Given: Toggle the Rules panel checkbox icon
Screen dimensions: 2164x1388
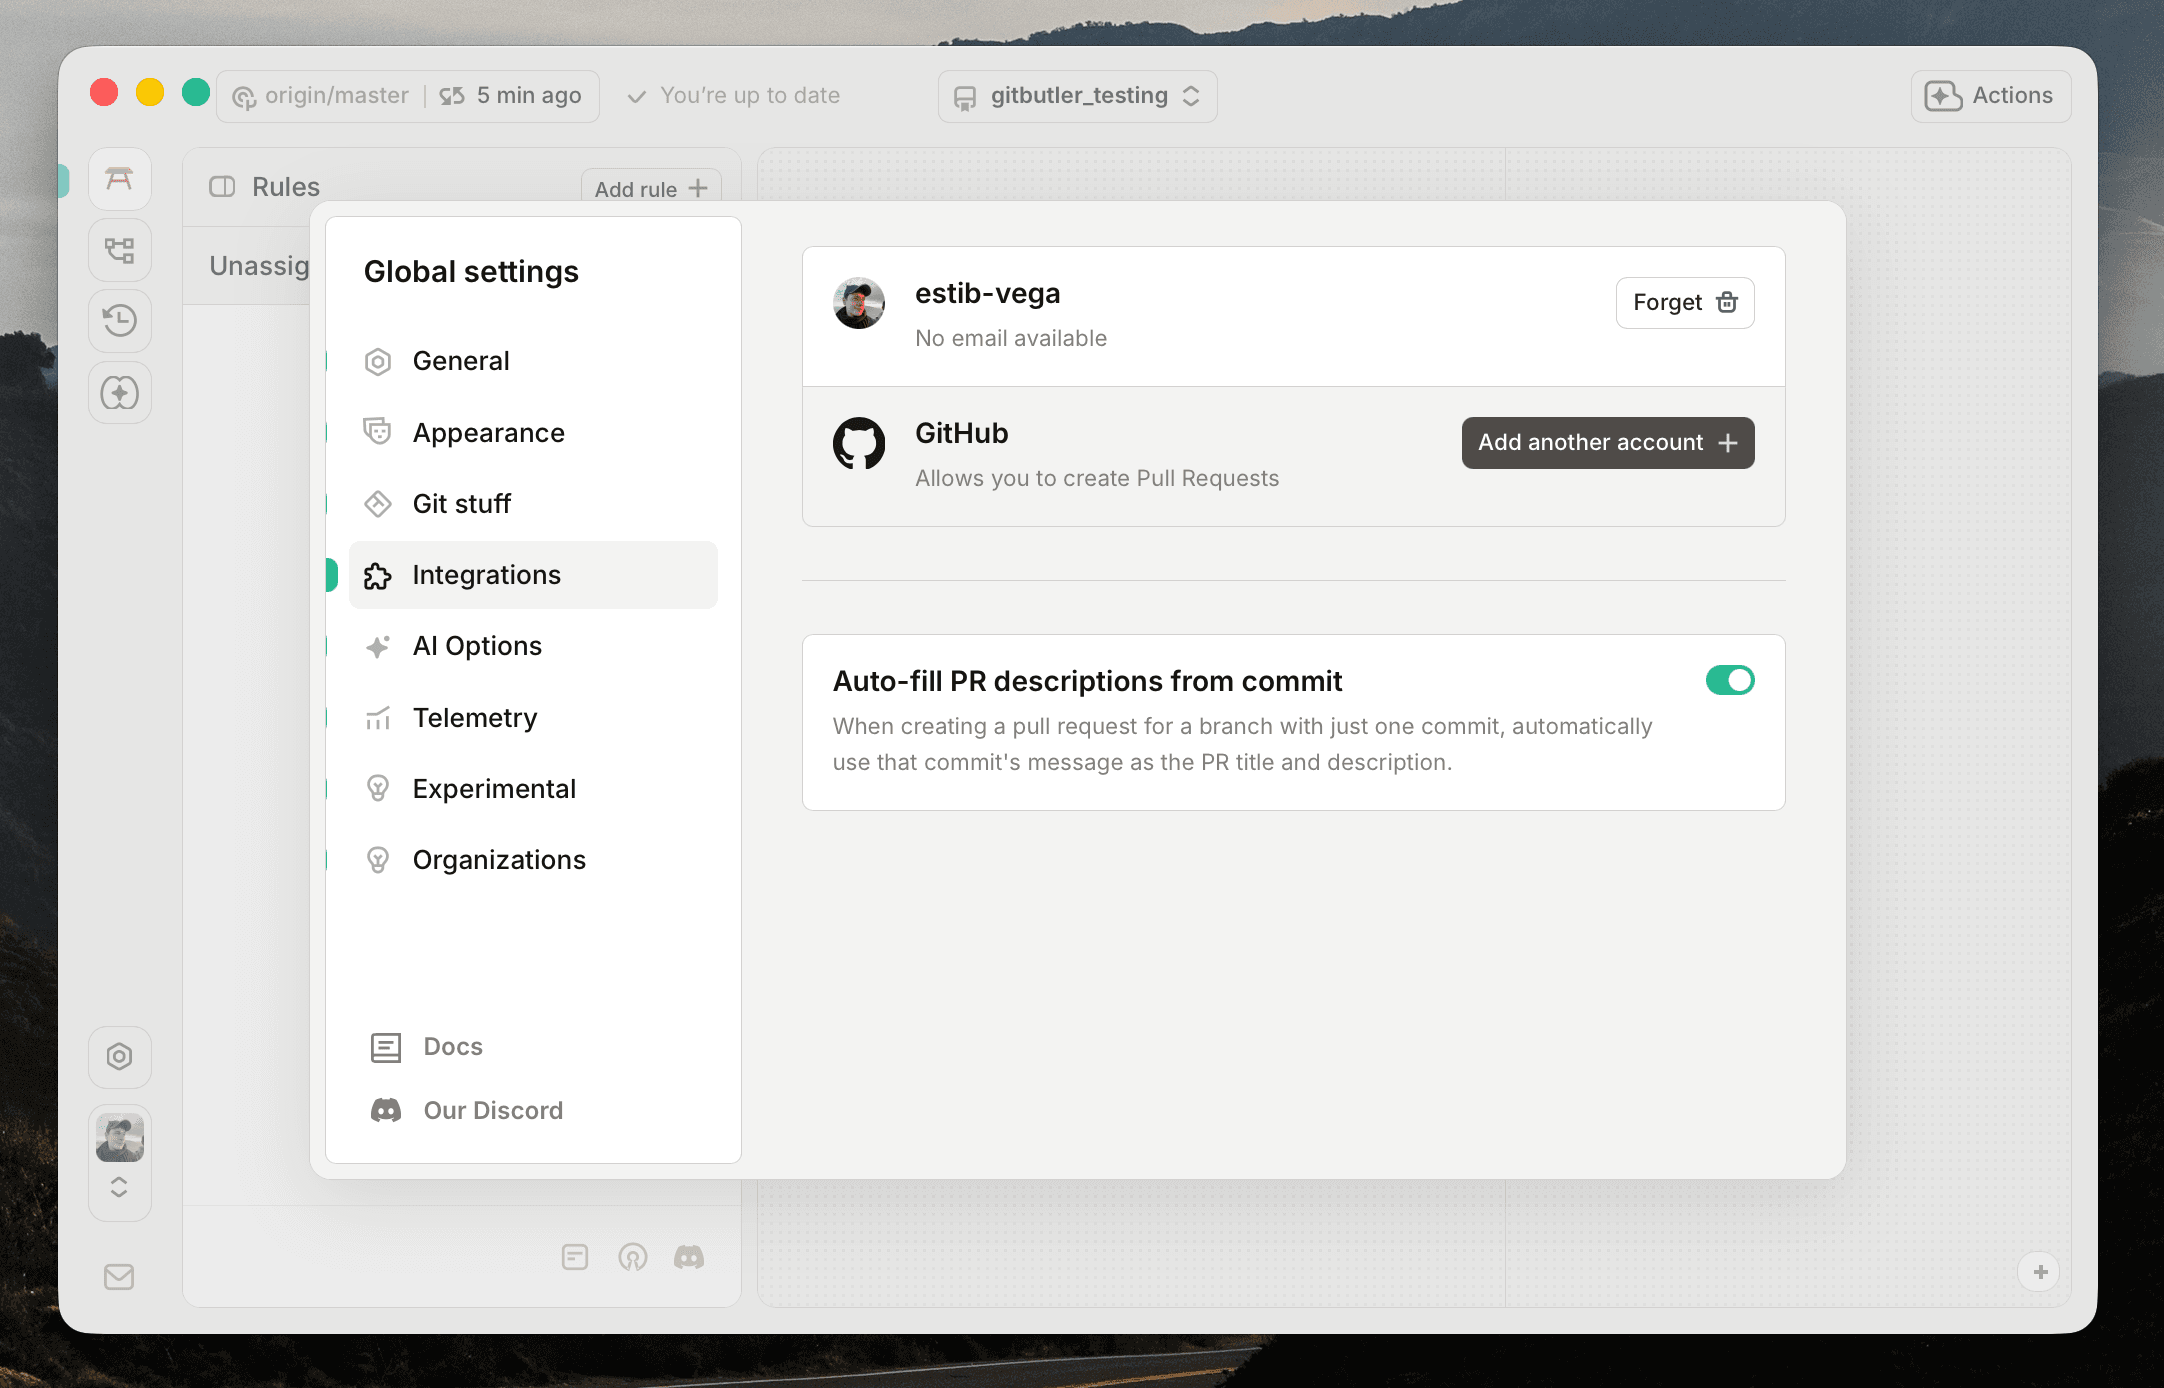Looking at the screenshot, I should click(x=222, y=186).
